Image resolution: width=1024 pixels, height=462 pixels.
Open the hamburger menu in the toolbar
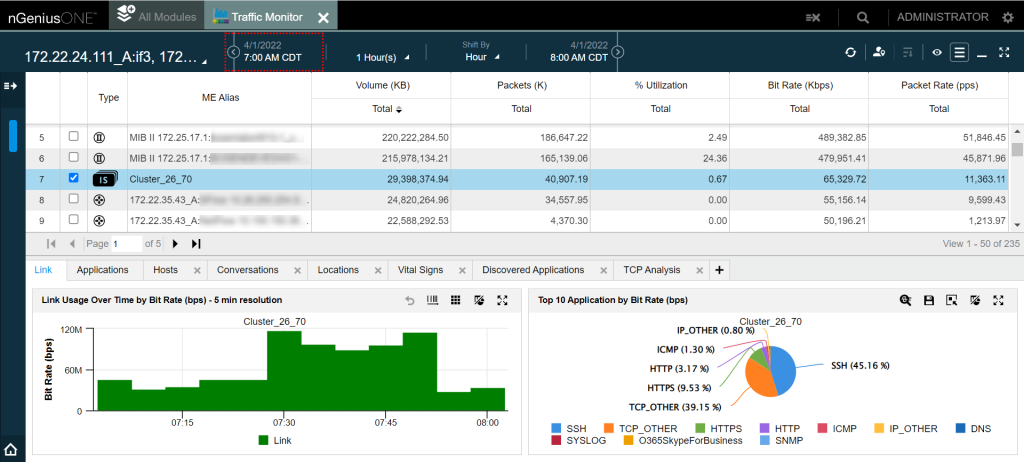point(959,52)
